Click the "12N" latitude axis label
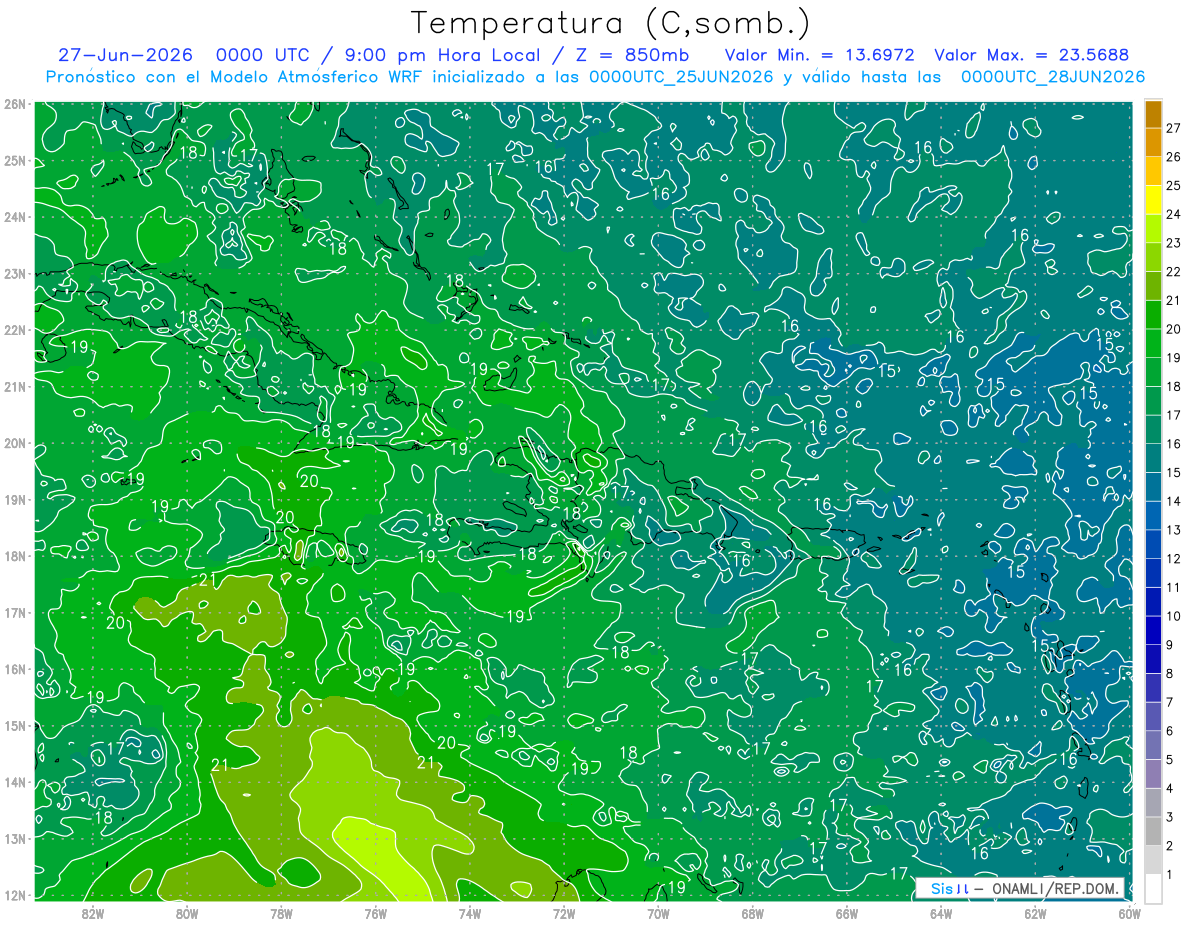Screen dimensions: 1200x927 tap(14, 895)
